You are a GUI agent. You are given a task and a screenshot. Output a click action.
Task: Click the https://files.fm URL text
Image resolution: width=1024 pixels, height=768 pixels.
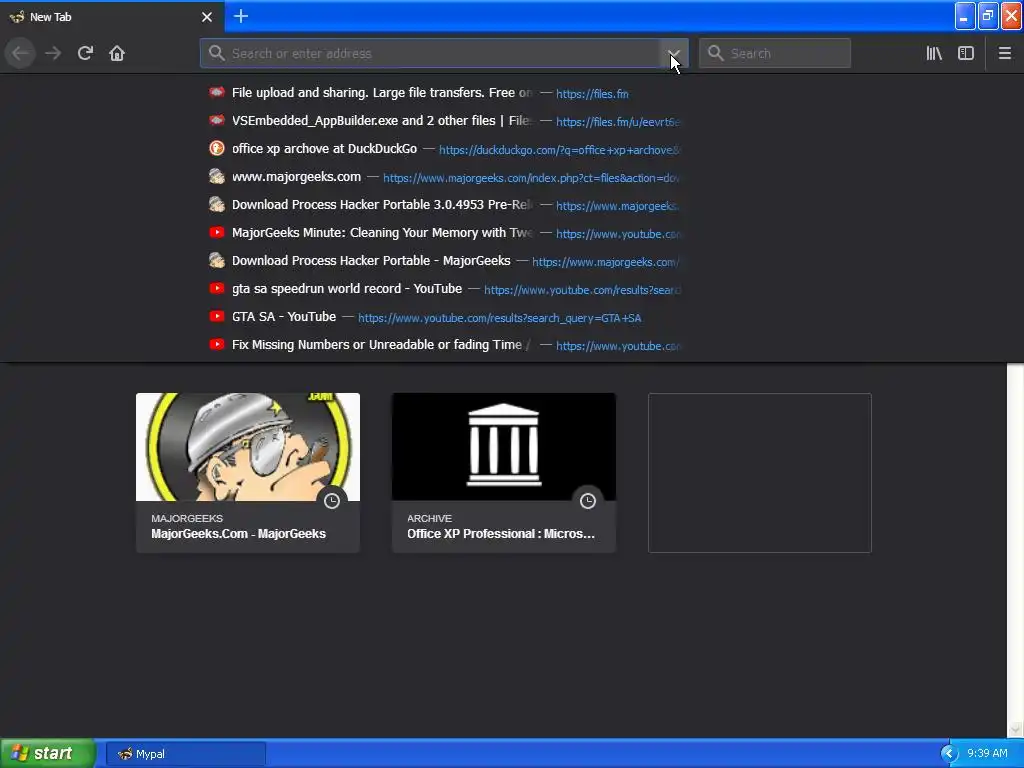(x=592, y=93)
